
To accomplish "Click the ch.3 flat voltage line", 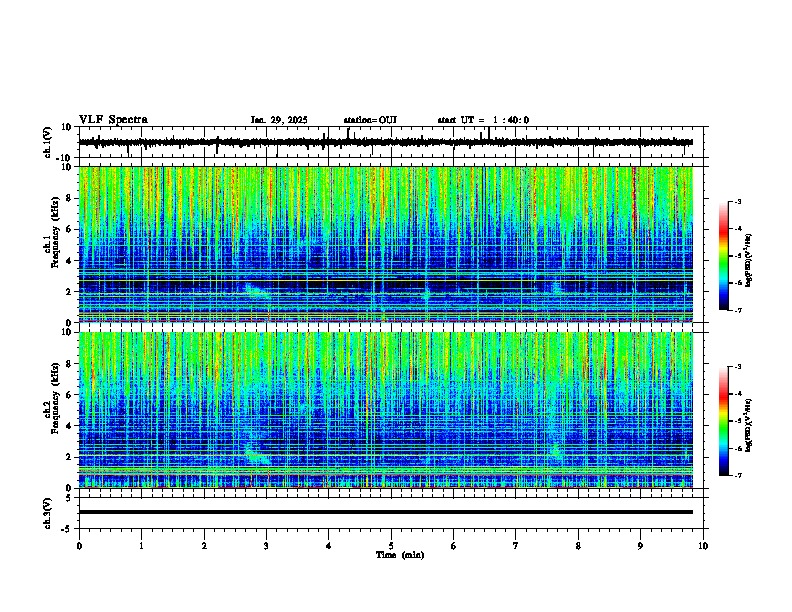I will [386, 512].
